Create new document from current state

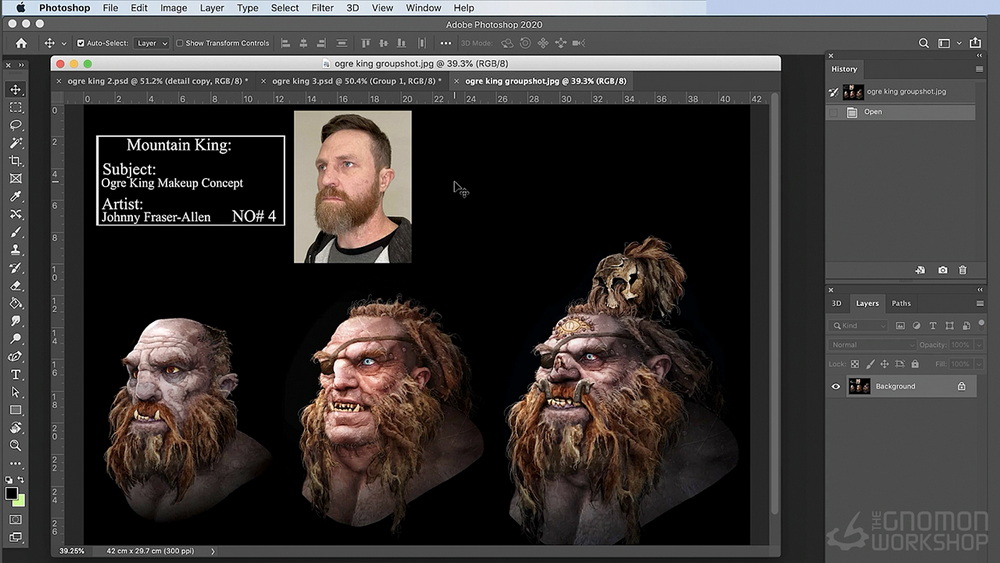(920, 270)
